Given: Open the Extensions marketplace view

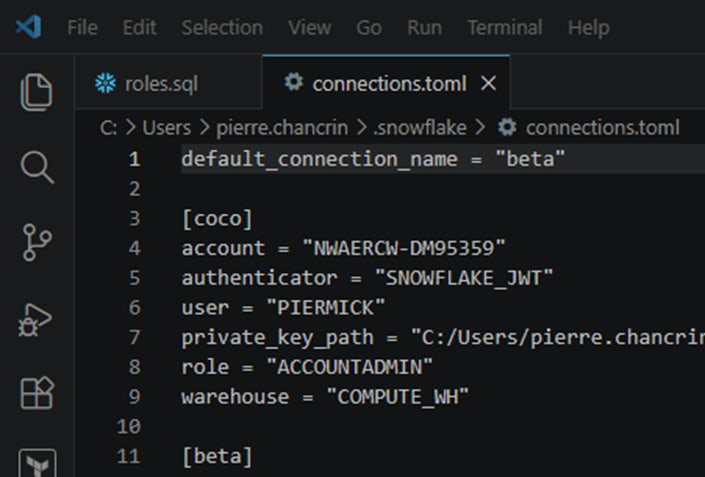Looking at the screenshot, I should click(37, 394).
